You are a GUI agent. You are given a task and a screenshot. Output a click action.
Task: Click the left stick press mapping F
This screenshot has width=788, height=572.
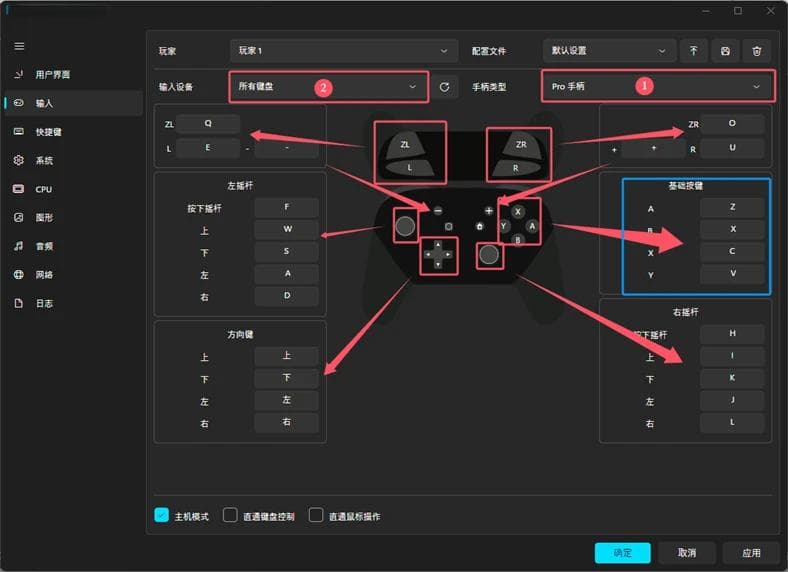[286, 207]
